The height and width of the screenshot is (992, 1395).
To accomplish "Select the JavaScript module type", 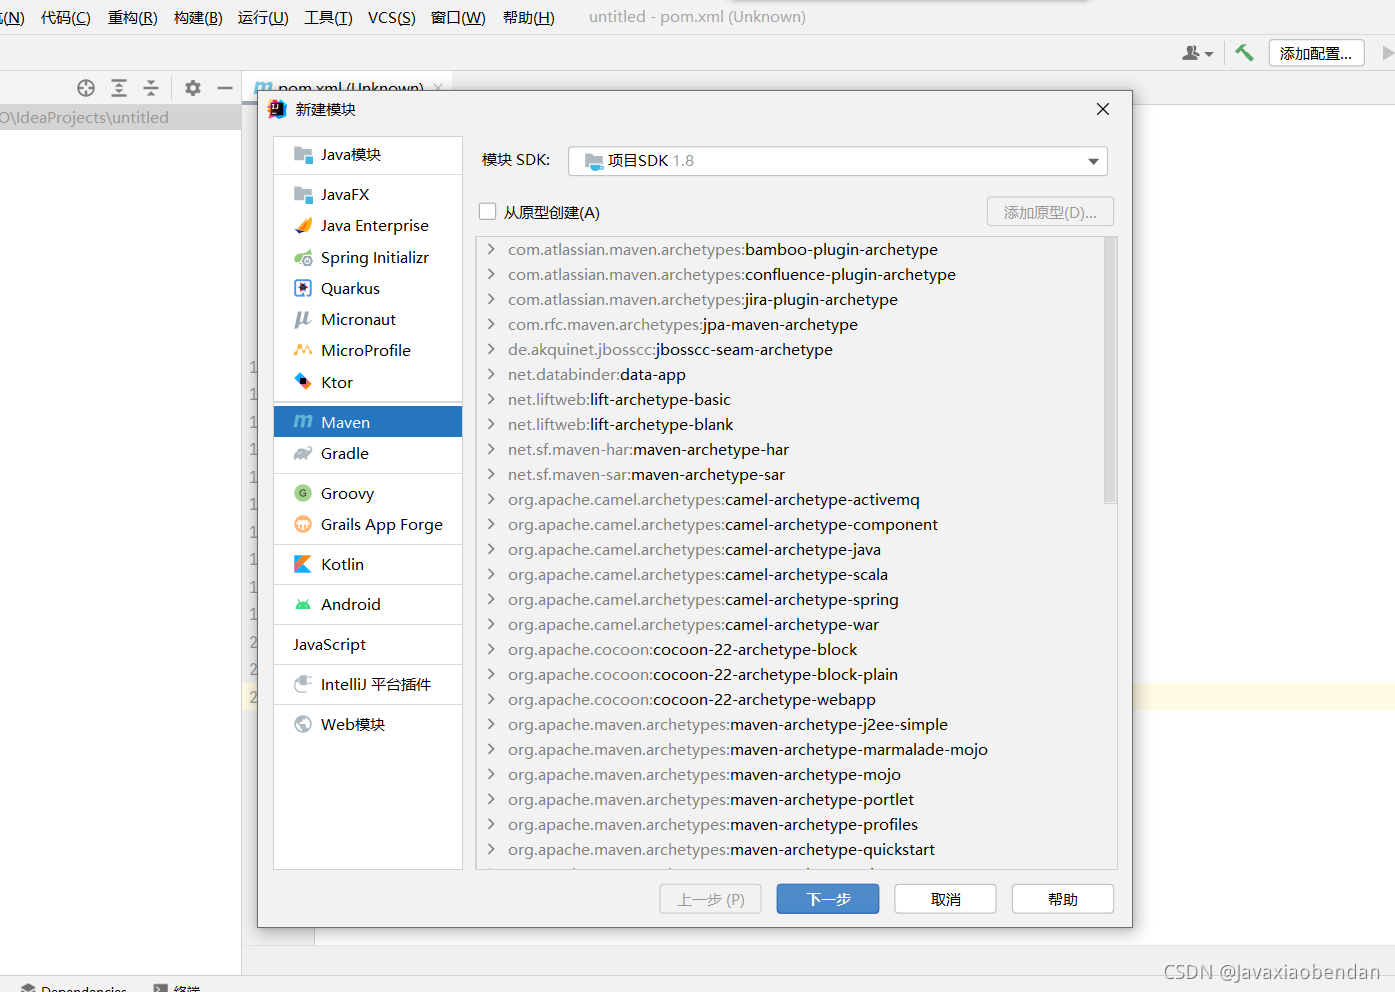I will click(368, 644).
